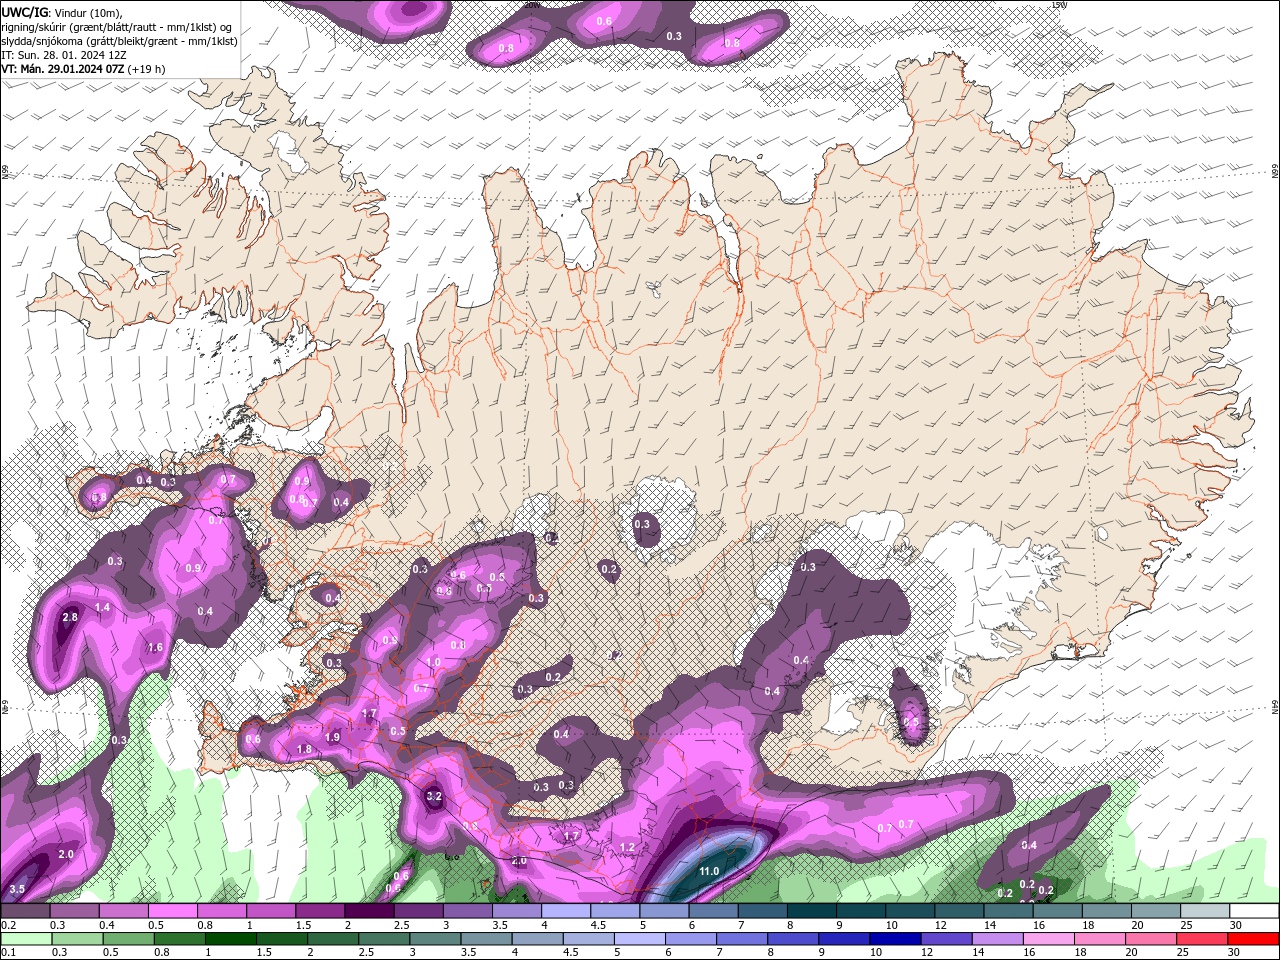Pick the 1.8 value label on the map
This screenshot has width=1280, height=960.
(305, 749)
